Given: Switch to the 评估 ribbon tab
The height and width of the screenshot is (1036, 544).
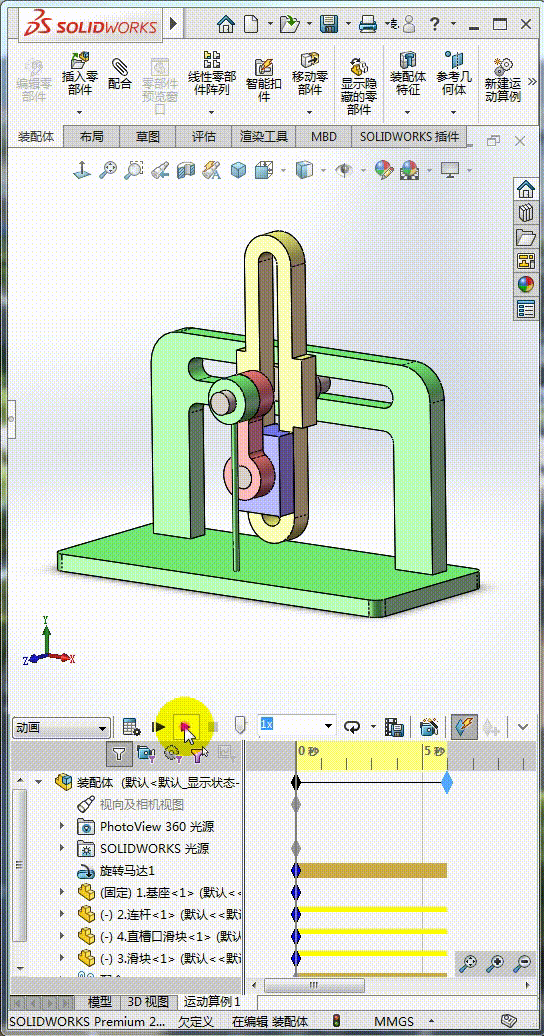Looking at the screenshot, I should [x=204, y=137].
